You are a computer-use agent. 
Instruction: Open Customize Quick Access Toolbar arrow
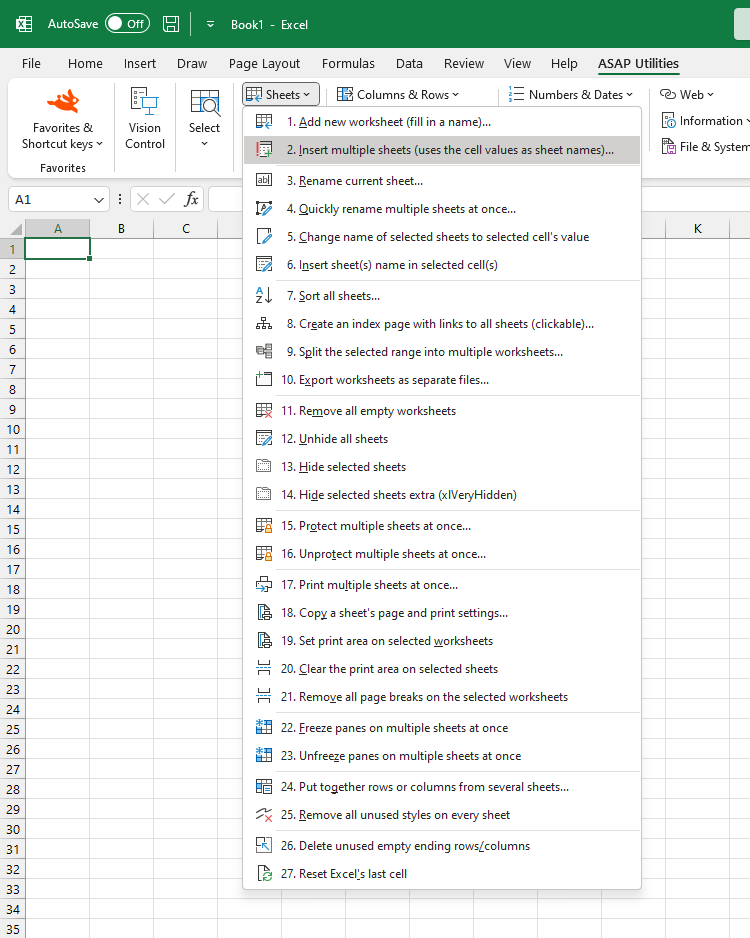click(211, 25)
